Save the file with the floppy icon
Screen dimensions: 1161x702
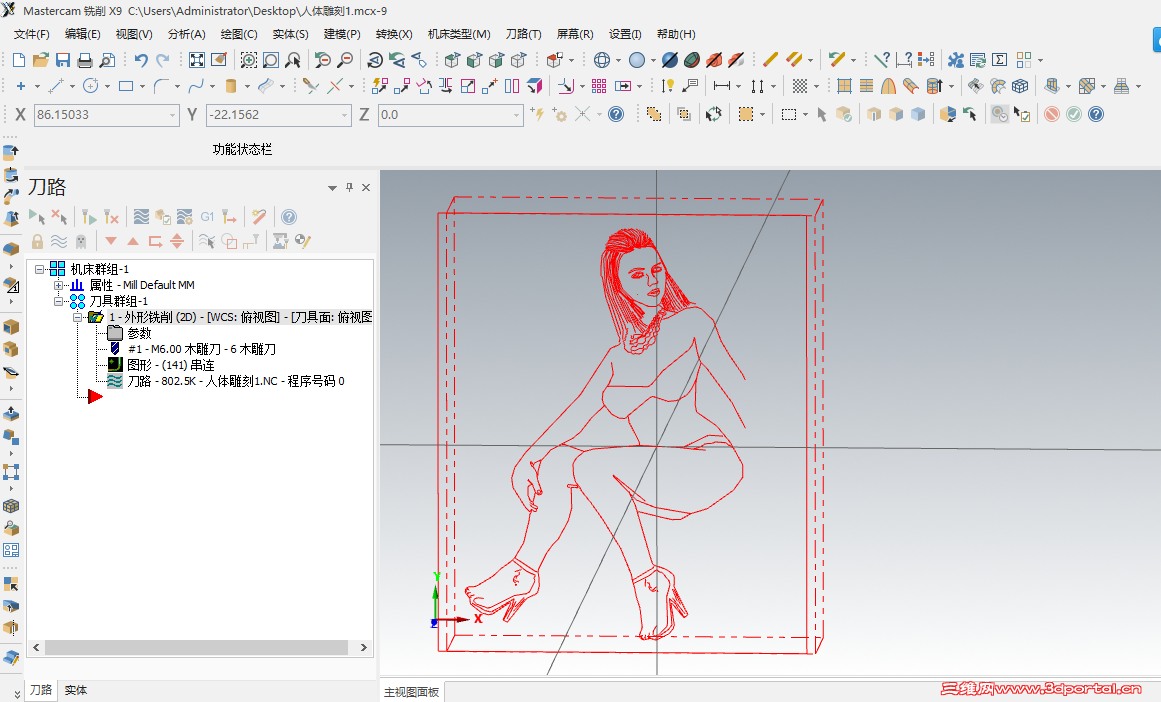(63, 60)
